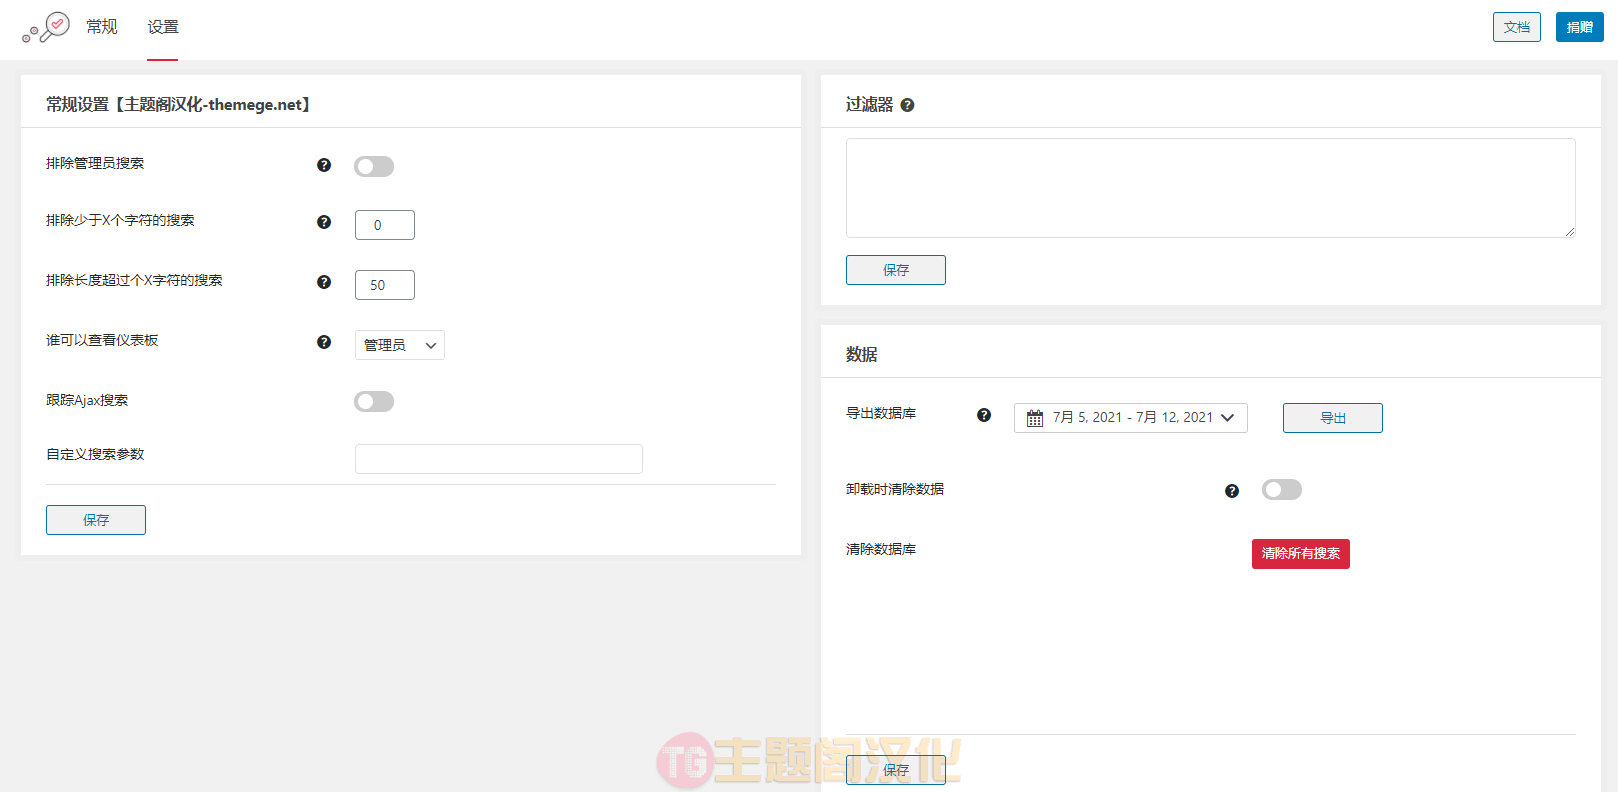The width and height of the screenshot is (1618, 792).
Task: Click the 数据 section heading
Action: pos(862,354)
